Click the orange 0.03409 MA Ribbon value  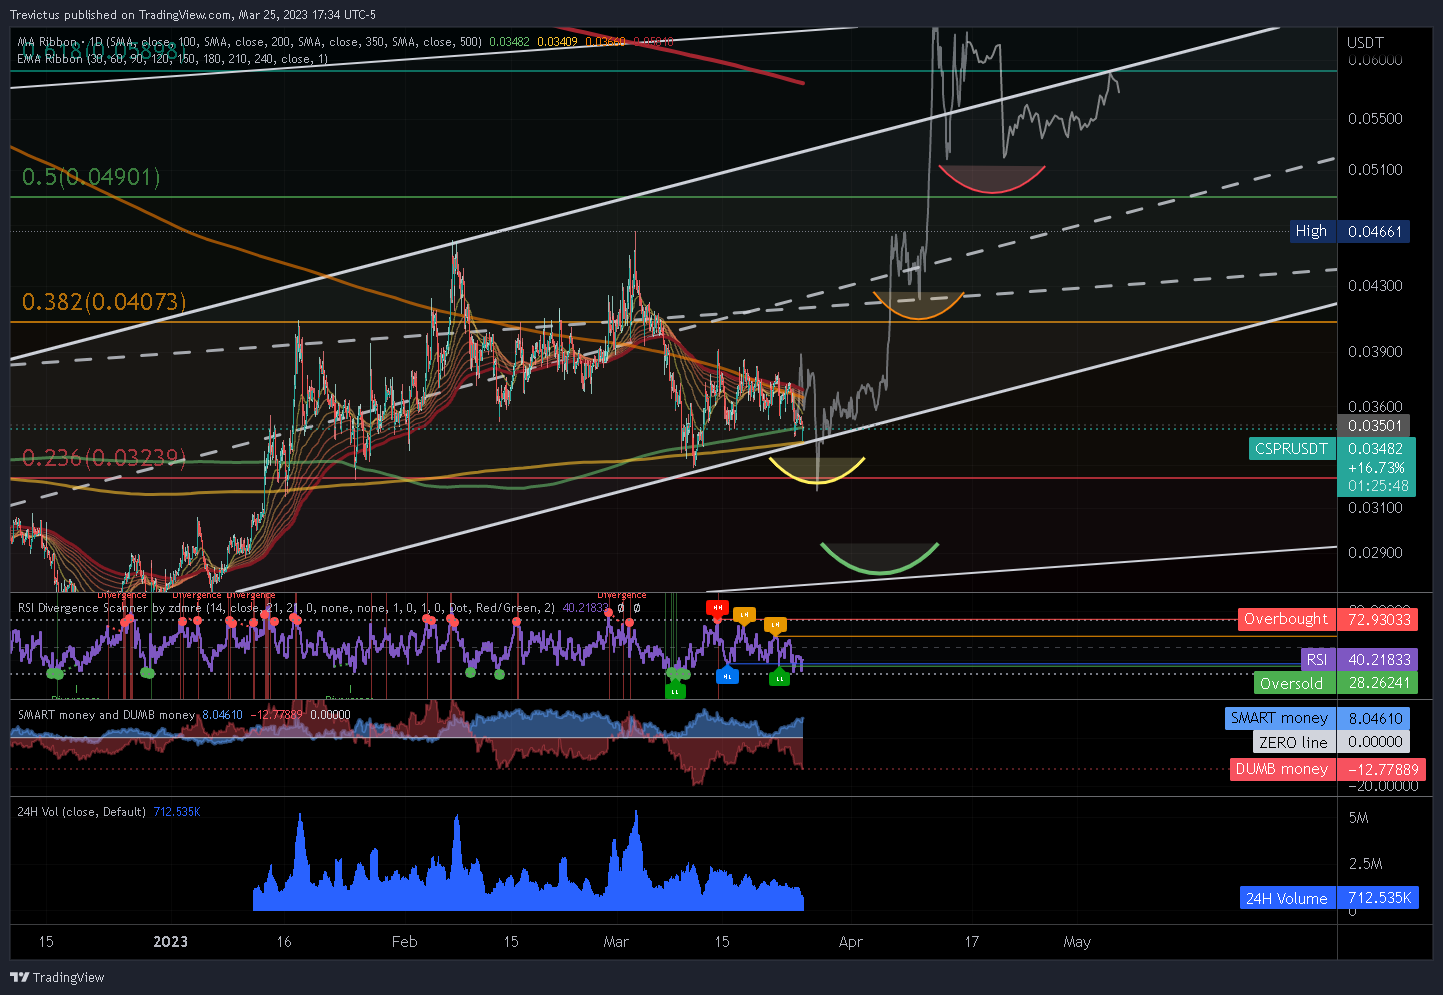[x=557, y=42]
